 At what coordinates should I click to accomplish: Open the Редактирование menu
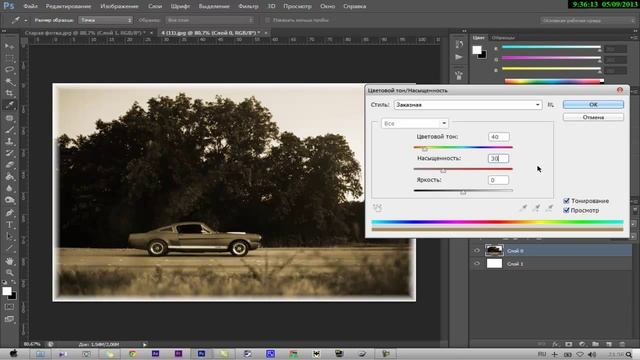click(x=68, y=6)
